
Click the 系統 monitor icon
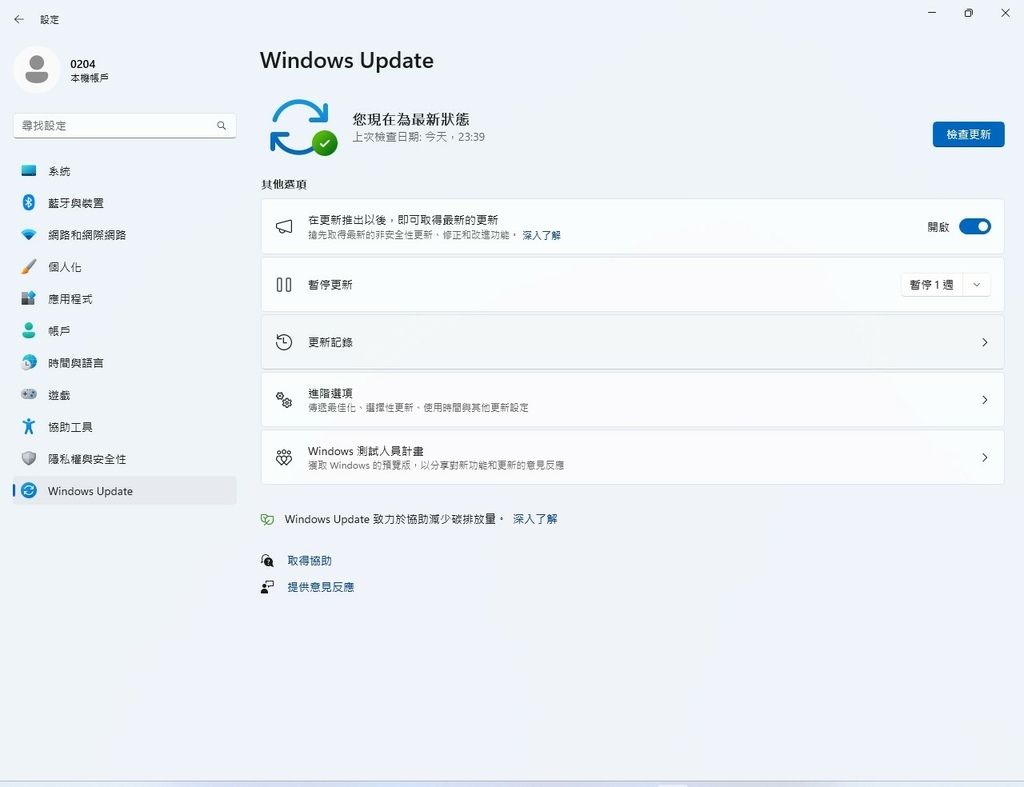(x=29, y=170)
